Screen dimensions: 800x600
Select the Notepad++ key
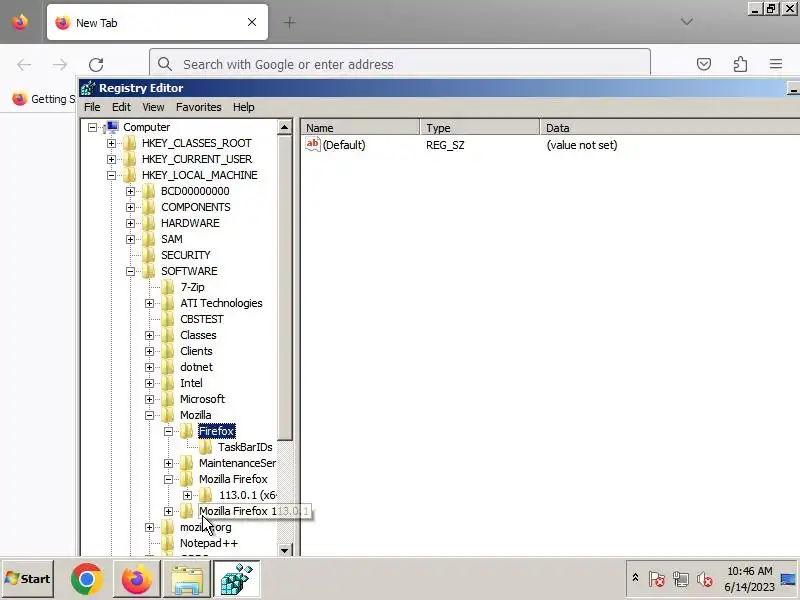209,543
